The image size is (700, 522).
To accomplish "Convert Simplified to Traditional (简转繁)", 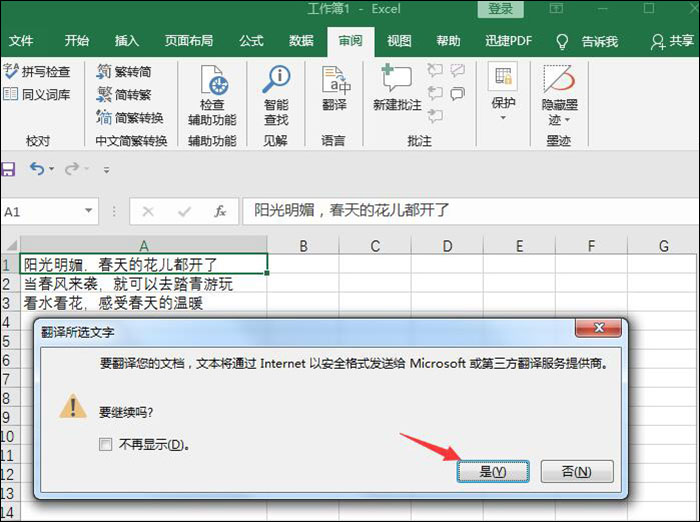I will coord(124,95).
